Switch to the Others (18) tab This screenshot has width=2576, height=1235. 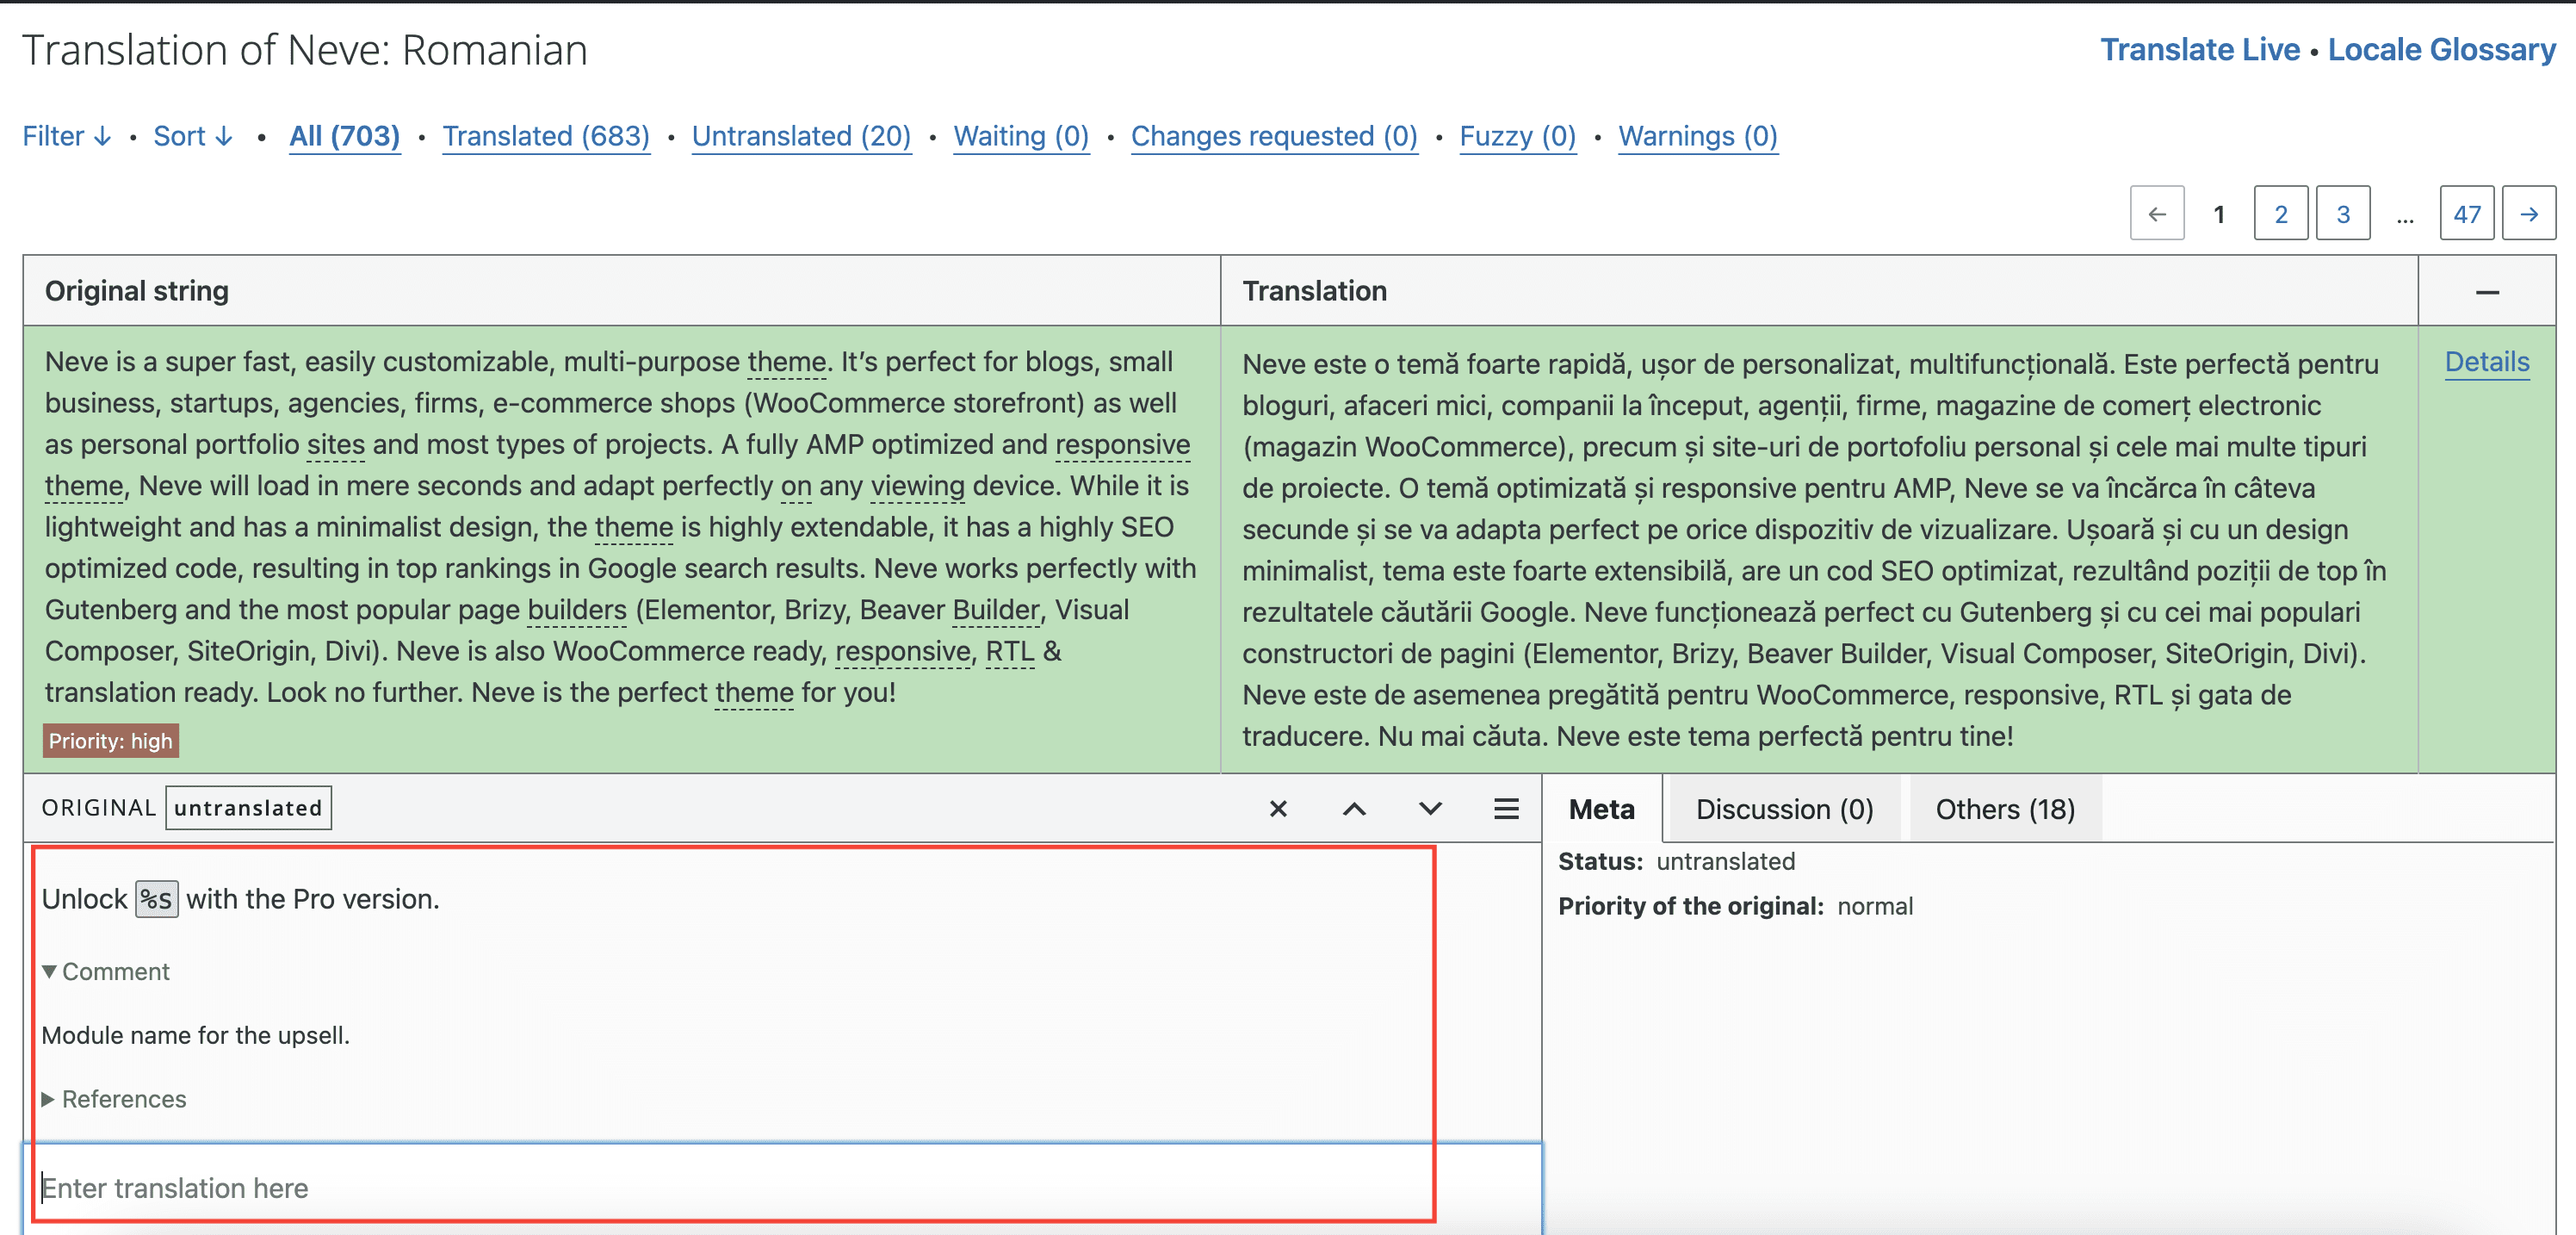point(2005,809)
